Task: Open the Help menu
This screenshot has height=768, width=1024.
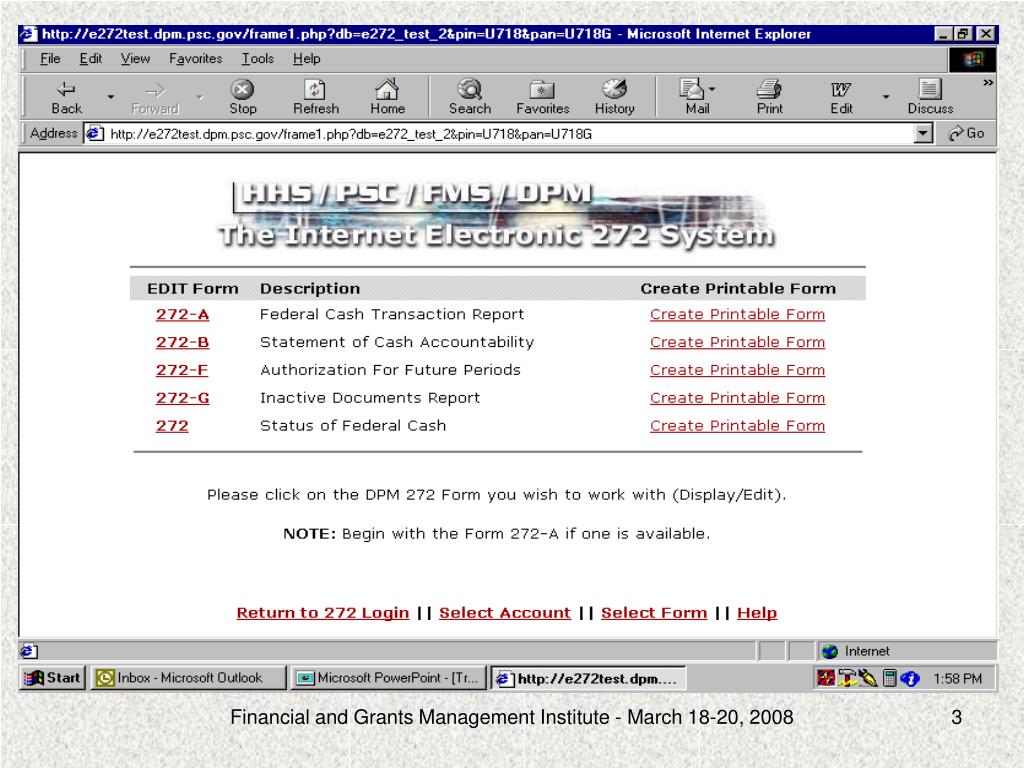Action: pyautogui.click(x=306, y=59)
